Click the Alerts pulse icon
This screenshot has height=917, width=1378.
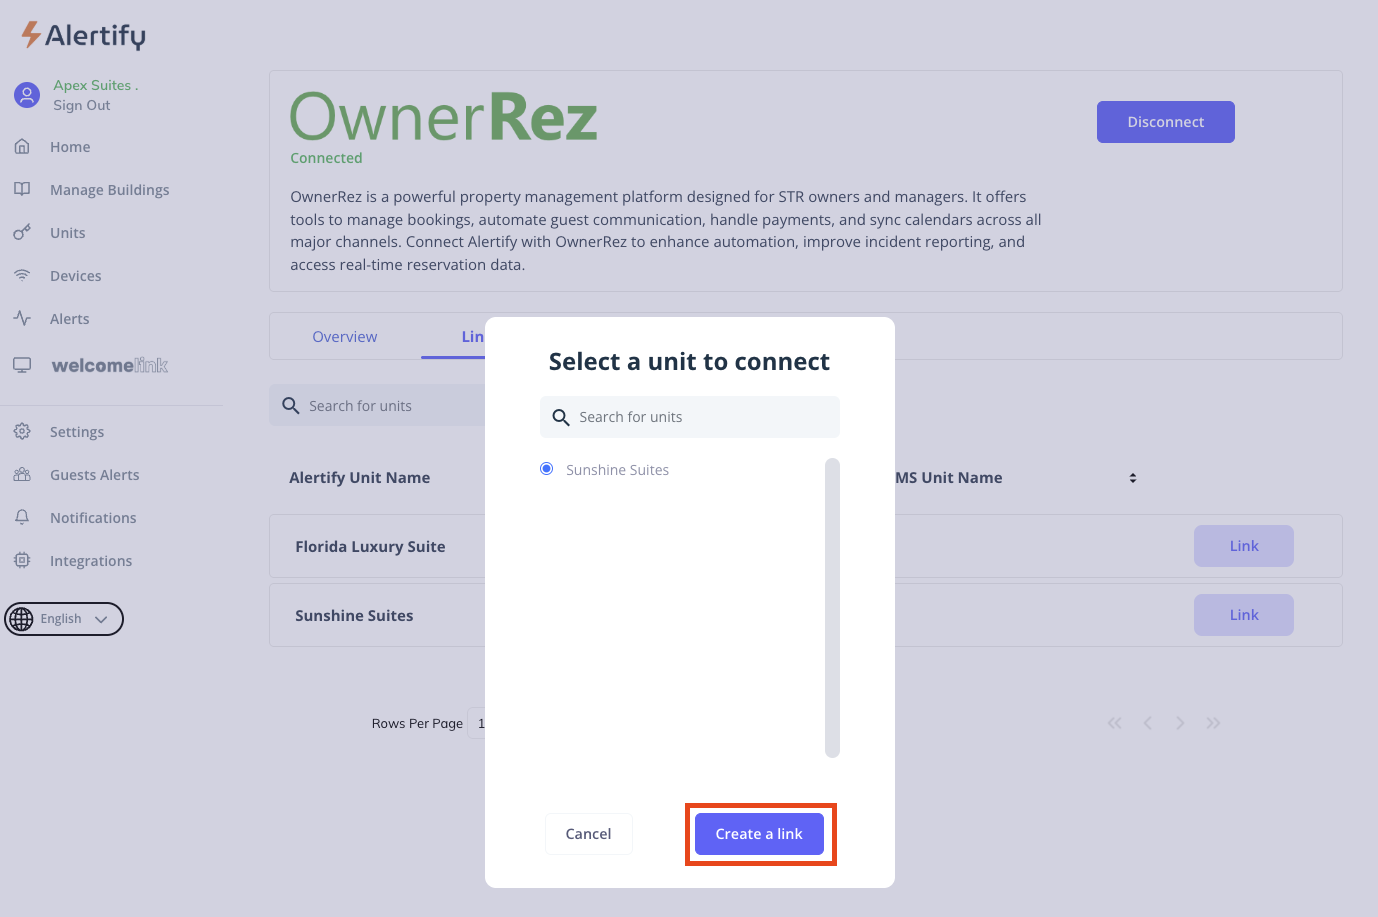click(22, 318)
